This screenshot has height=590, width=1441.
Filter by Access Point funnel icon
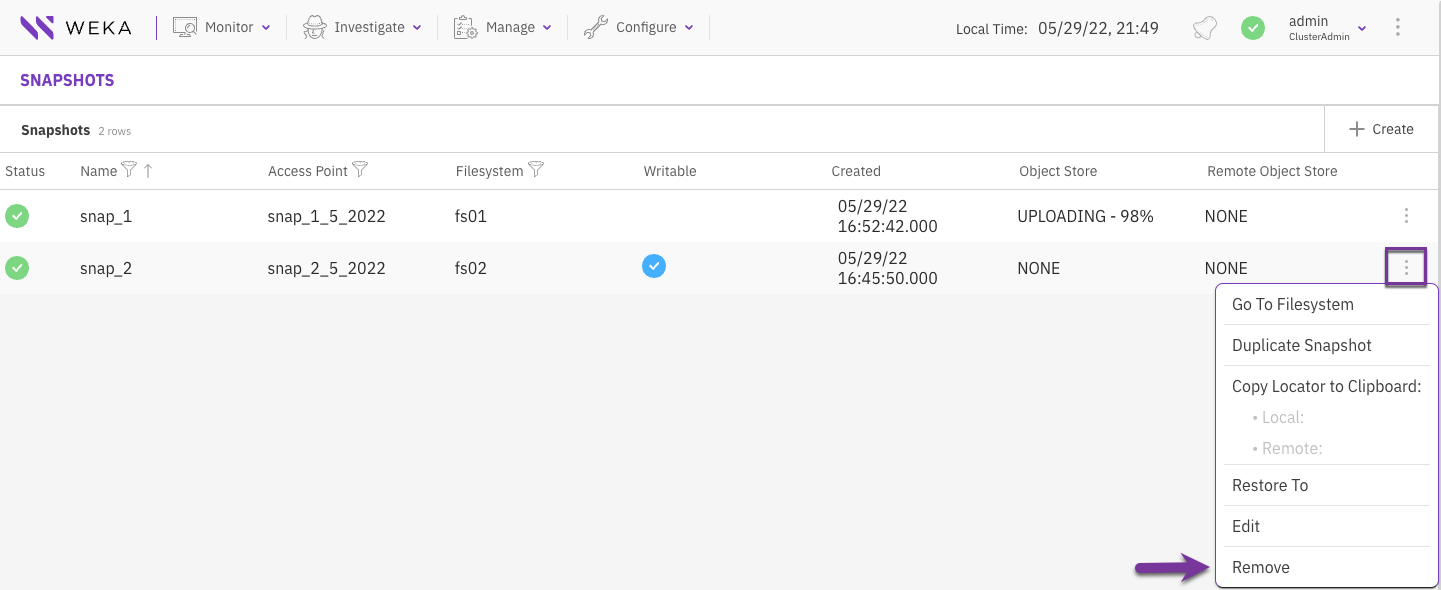click(360, 170)
